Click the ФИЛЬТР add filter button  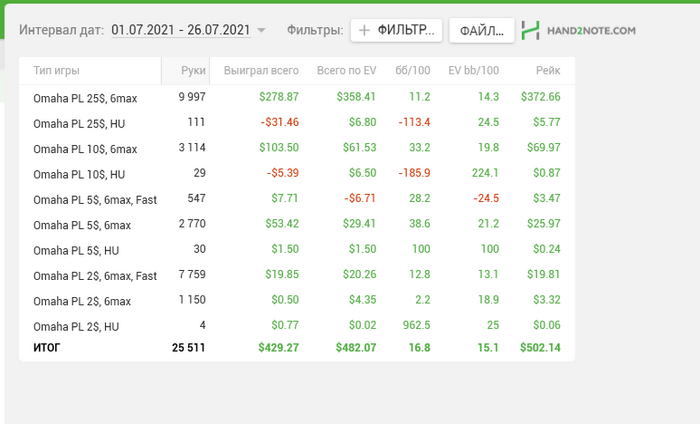coord(396,30)
